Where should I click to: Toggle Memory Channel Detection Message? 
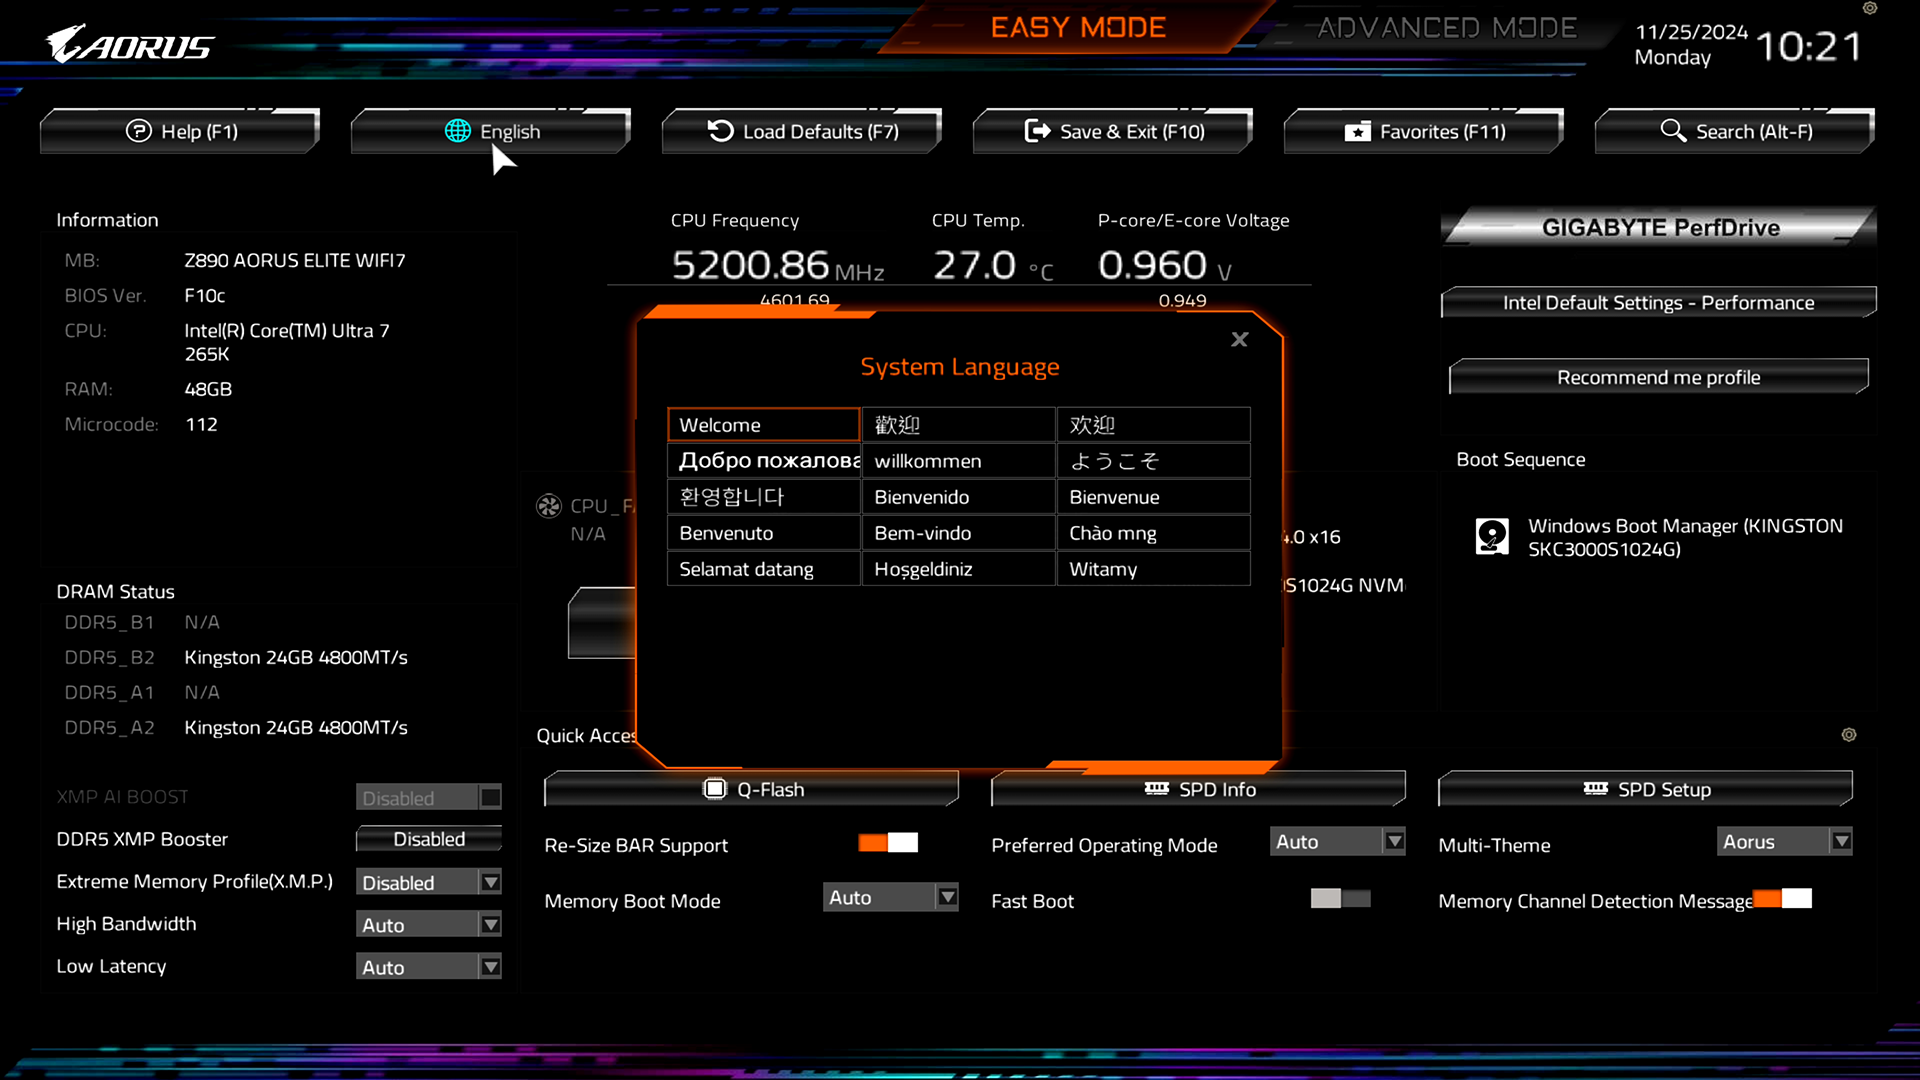1783,899
